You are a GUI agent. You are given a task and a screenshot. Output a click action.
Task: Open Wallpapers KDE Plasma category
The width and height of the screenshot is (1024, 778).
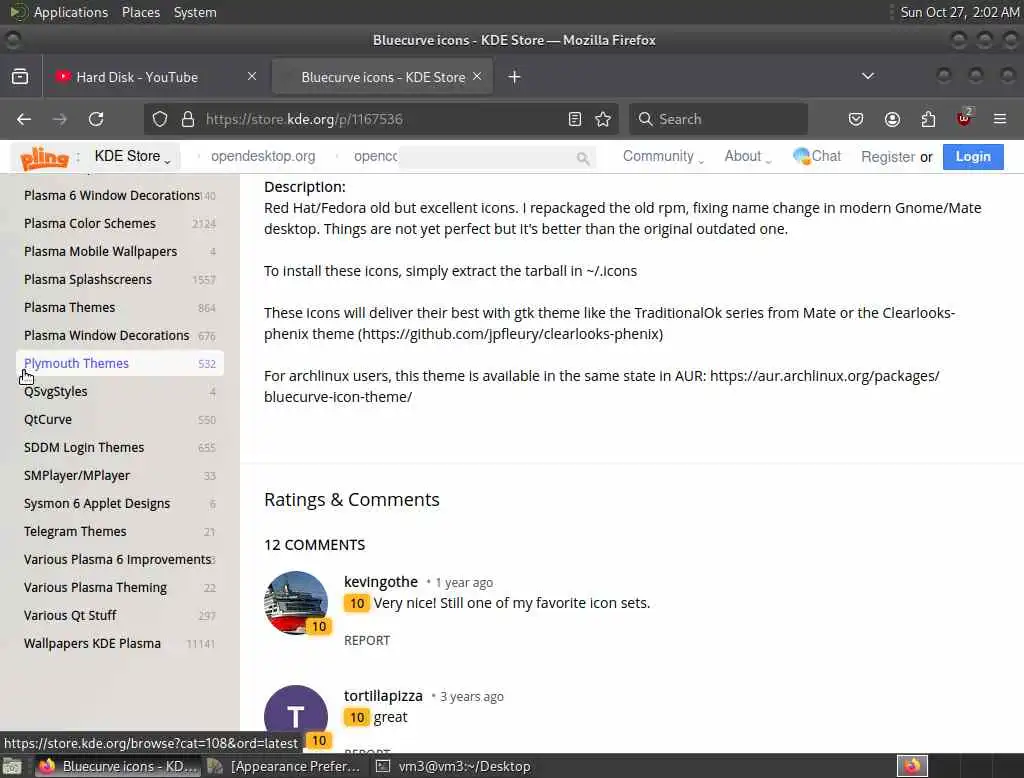coord(120,643)
